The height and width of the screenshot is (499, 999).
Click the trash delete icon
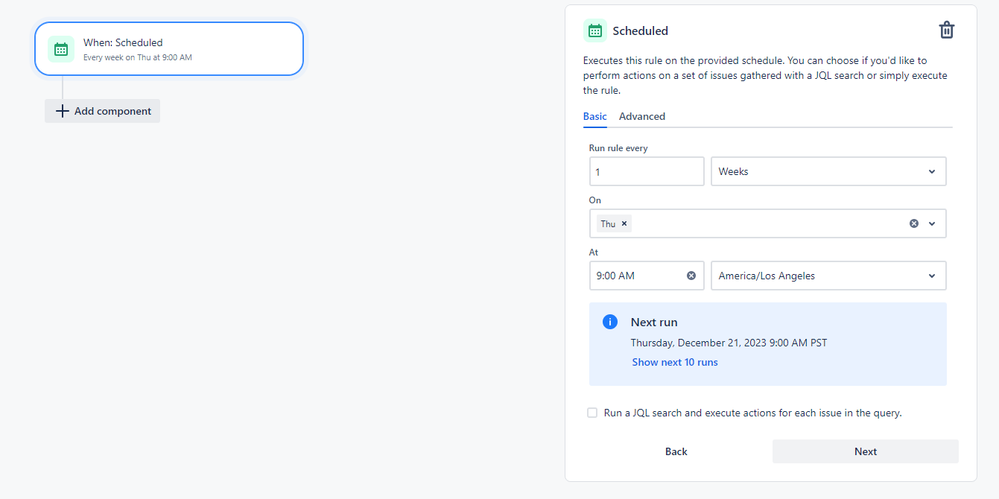pos(946,30)
